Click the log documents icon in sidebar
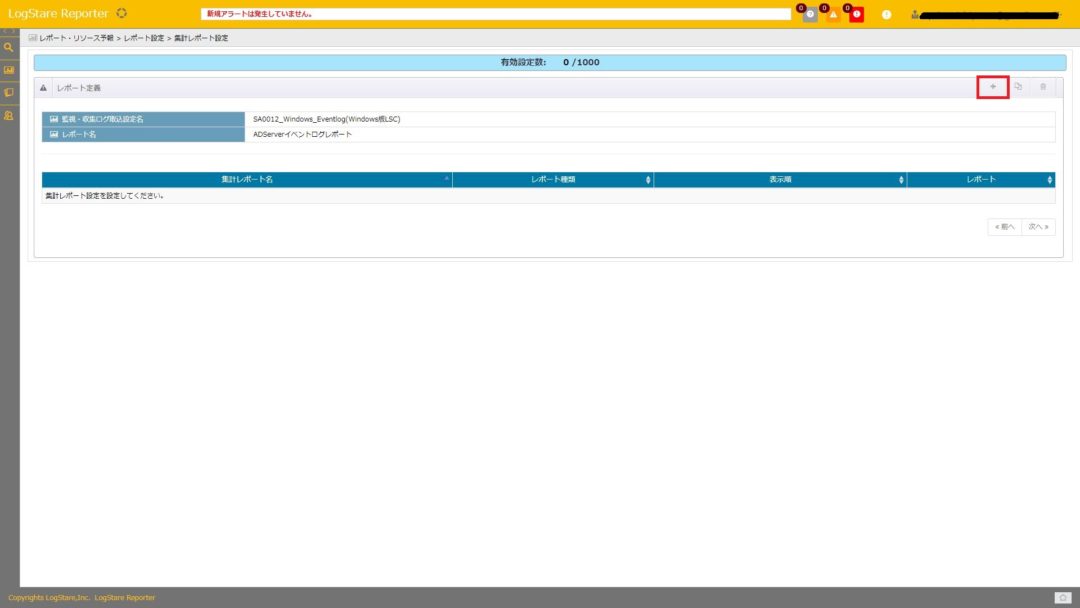 pos(9,93)
